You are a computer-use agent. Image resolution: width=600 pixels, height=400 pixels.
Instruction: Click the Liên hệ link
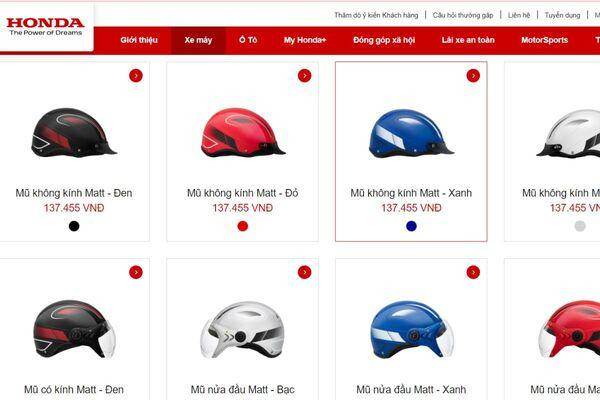click(x=519, y=15)
